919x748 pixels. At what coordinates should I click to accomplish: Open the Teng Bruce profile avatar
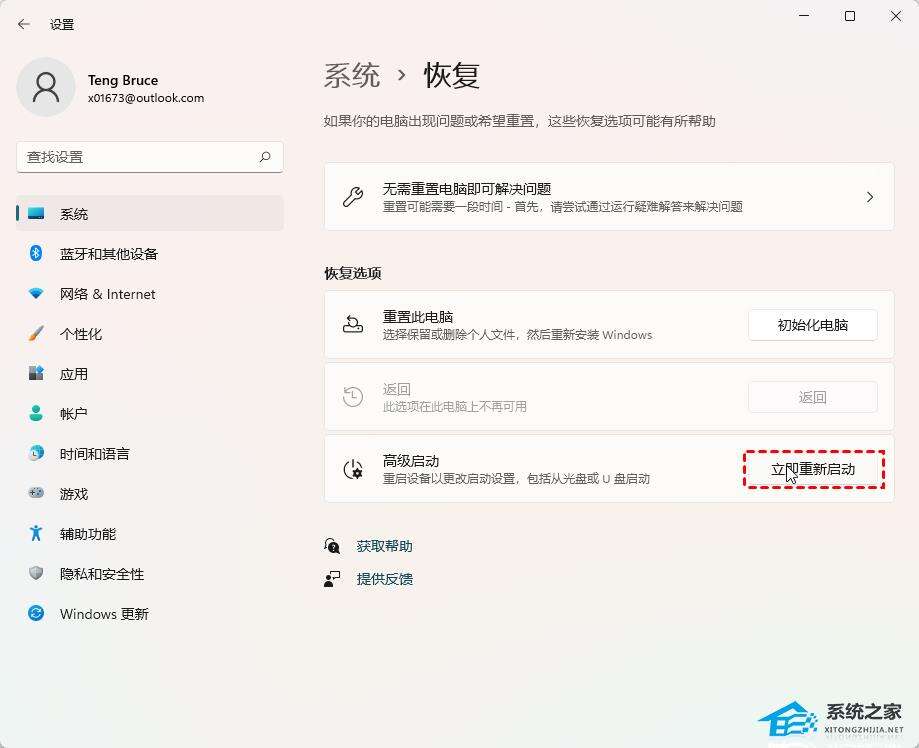pyautogui.click(x=46, y=87)
